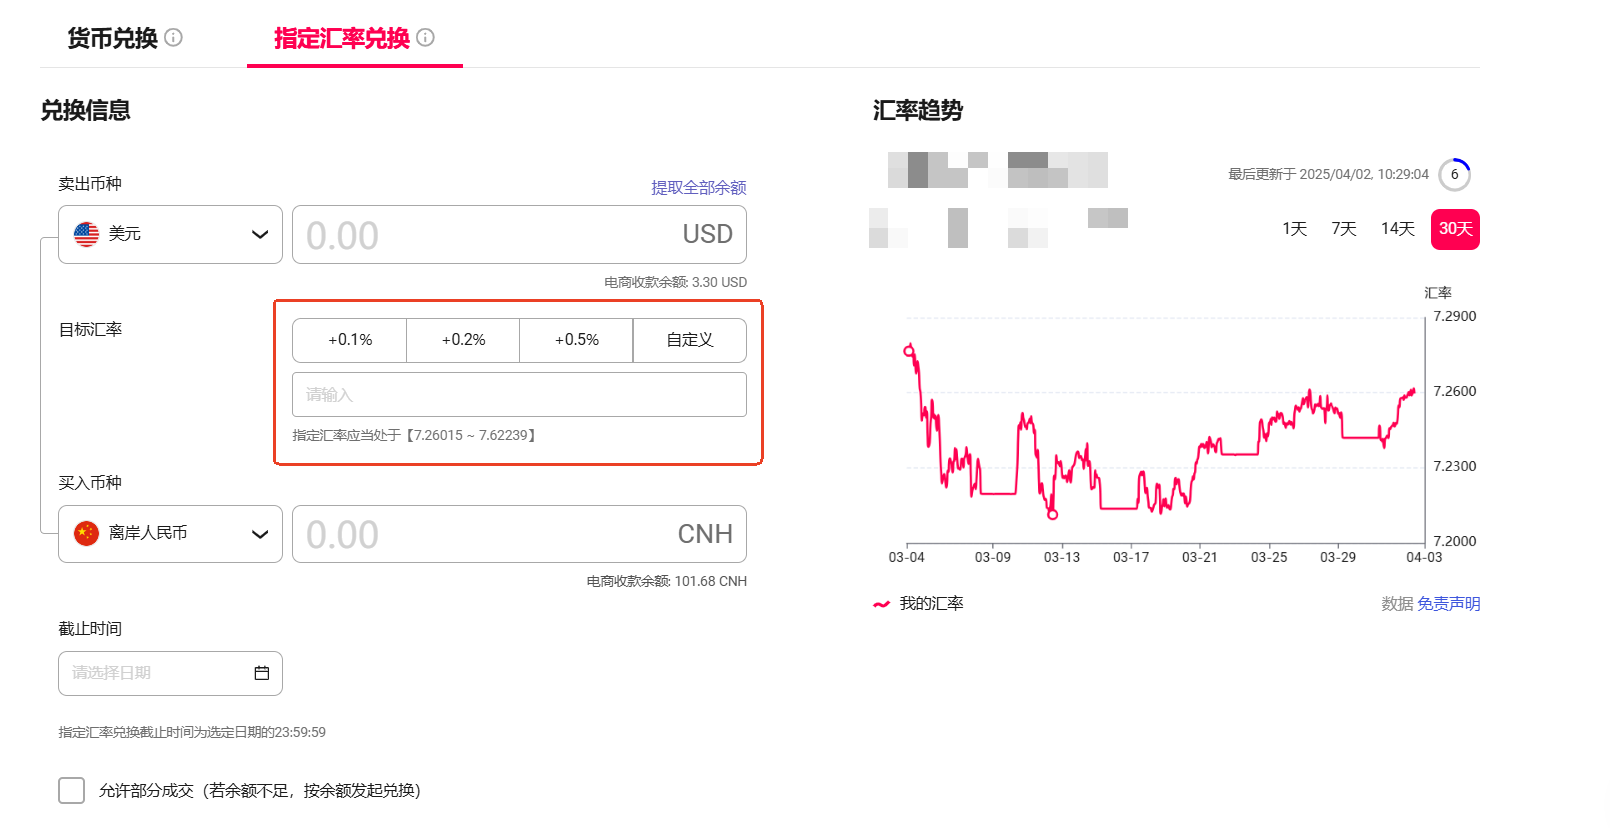Click the 我的汇率 legend line icon

click(881, 604)
